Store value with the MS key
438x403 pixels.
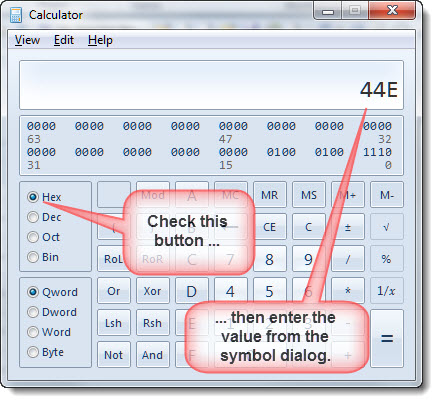pos(309,195)
